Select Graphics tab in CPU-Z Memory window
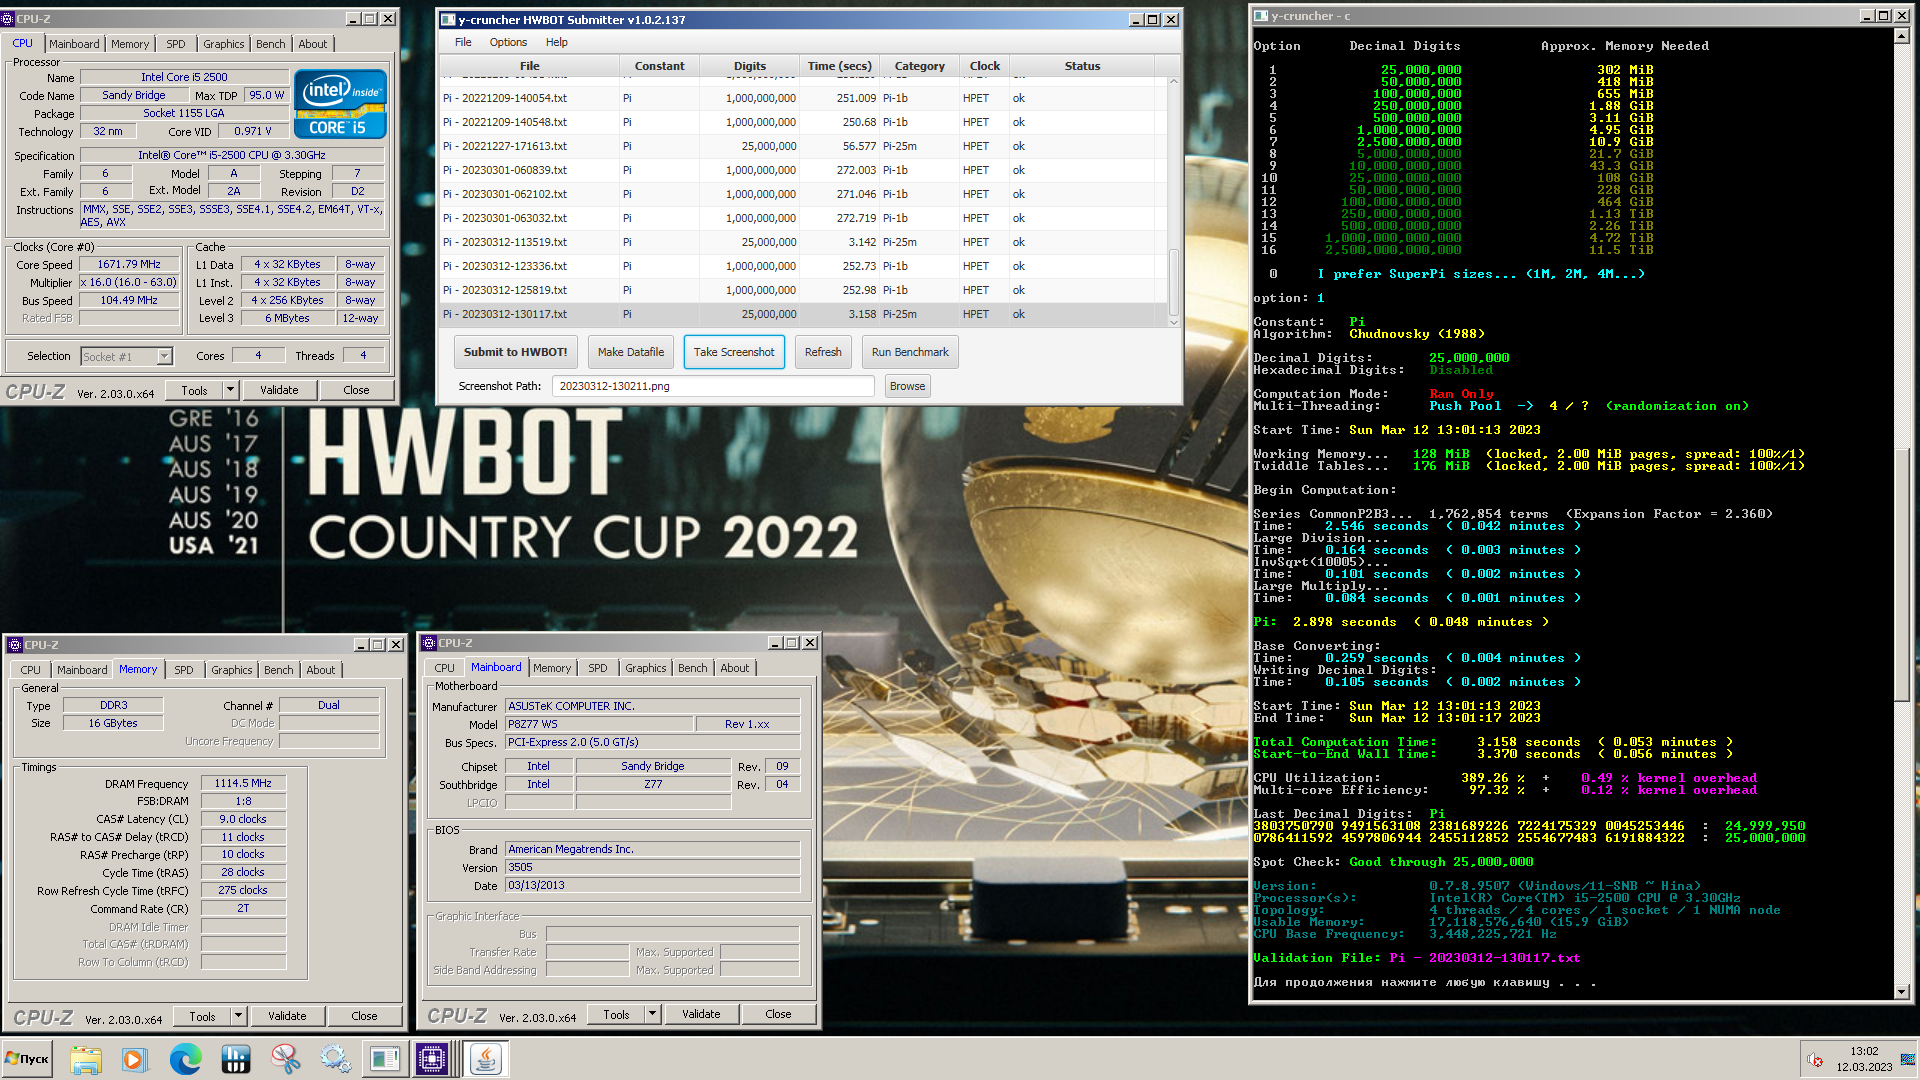The width and height of the screenshot is (1920, 1080). coord(231,670)
